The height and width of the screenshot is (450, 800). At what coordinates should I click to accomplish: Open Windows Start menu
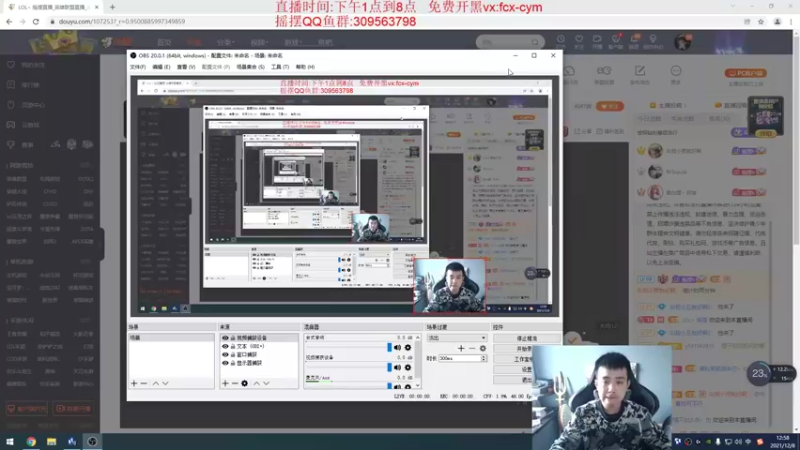click(10, 441)
